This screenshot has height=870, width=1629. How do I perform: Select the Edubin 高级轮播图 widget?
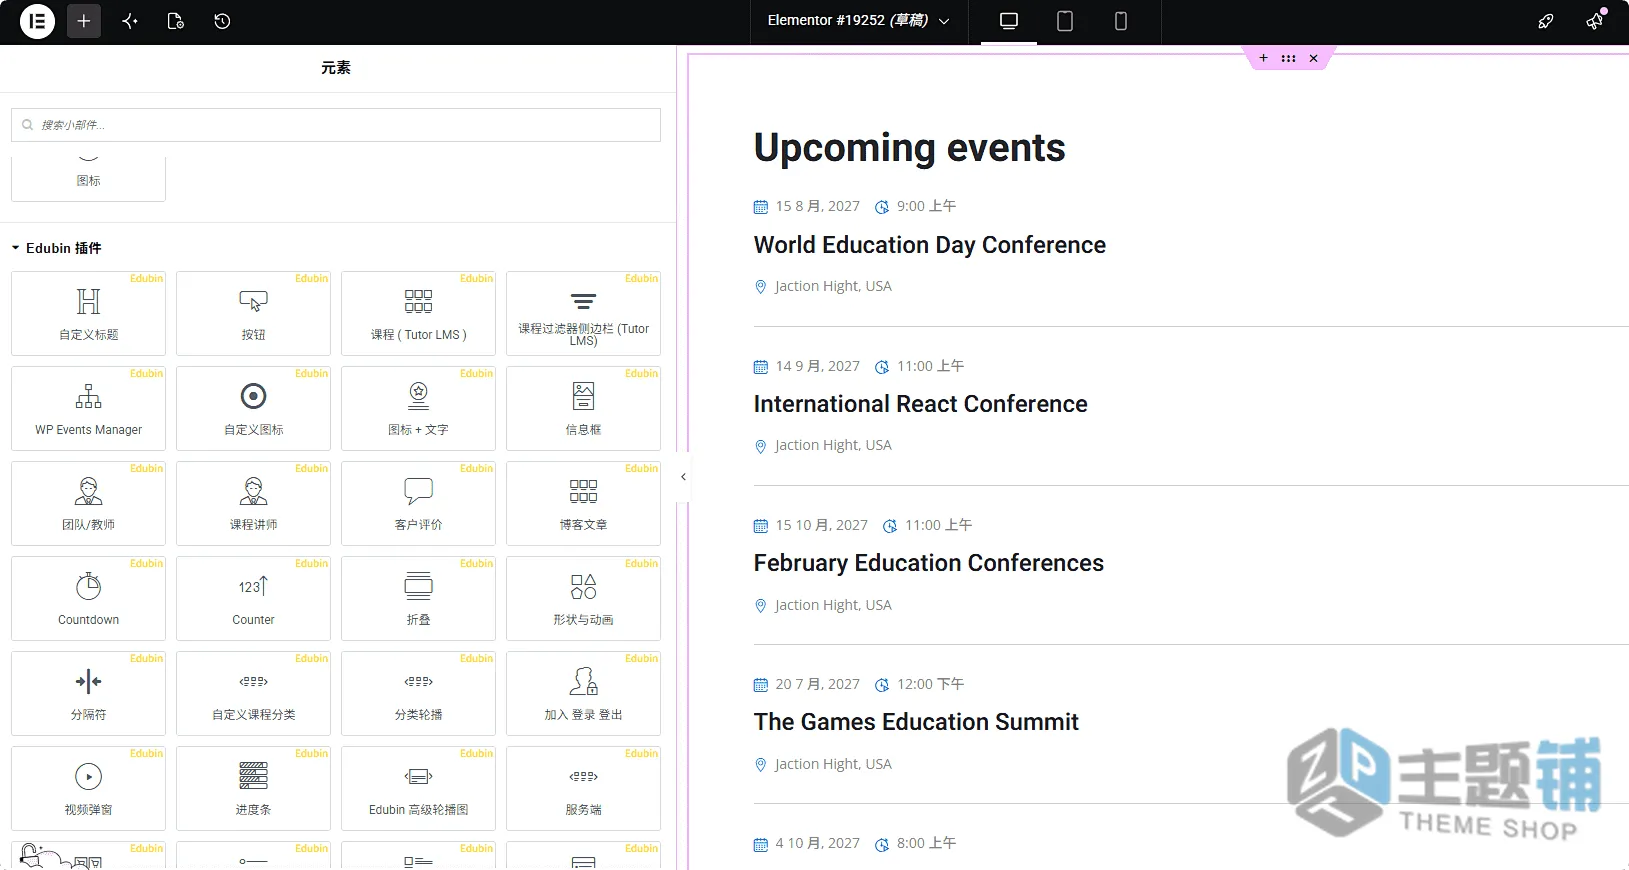point(418,788)
